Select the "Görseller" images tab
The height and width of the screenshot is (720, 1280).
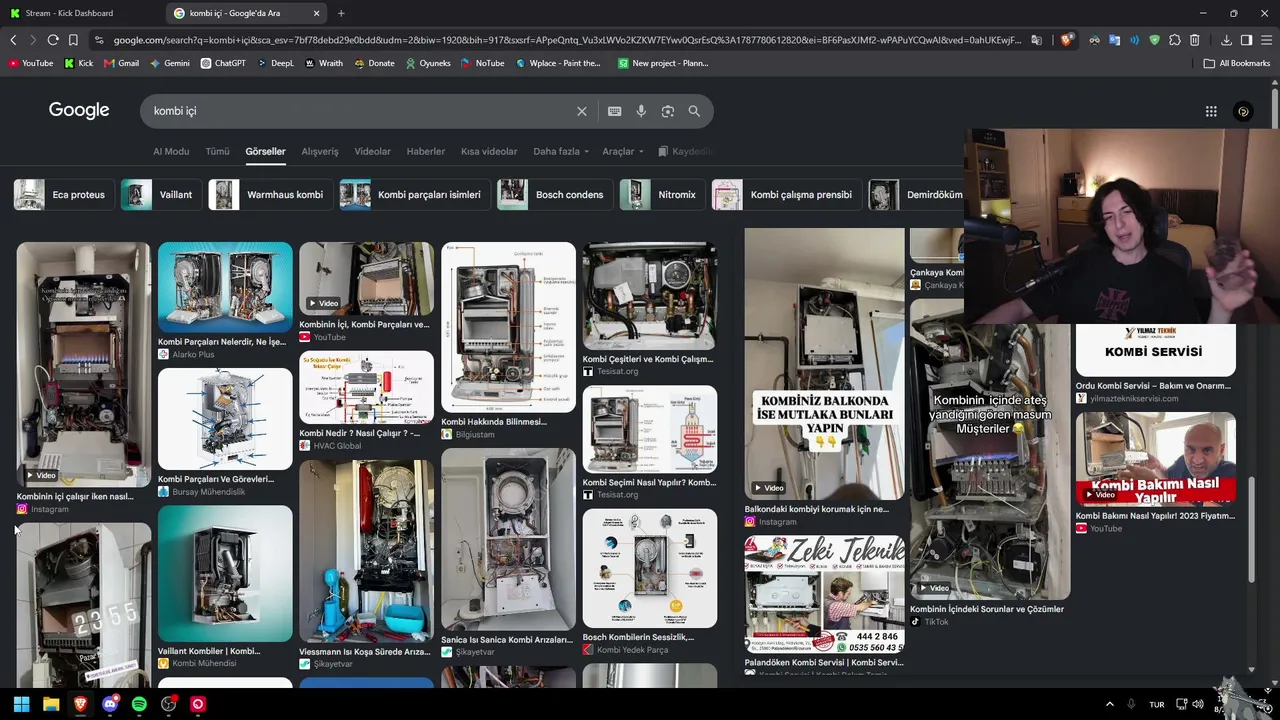[x=265, y=152]
